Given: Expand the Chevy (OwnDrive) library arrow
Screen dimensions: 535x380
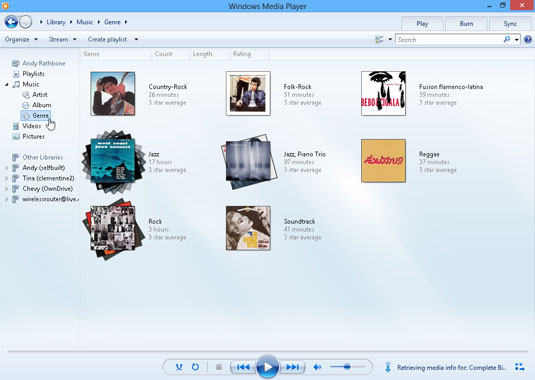Looking at the screenshot, I should (x=6, y=189).
